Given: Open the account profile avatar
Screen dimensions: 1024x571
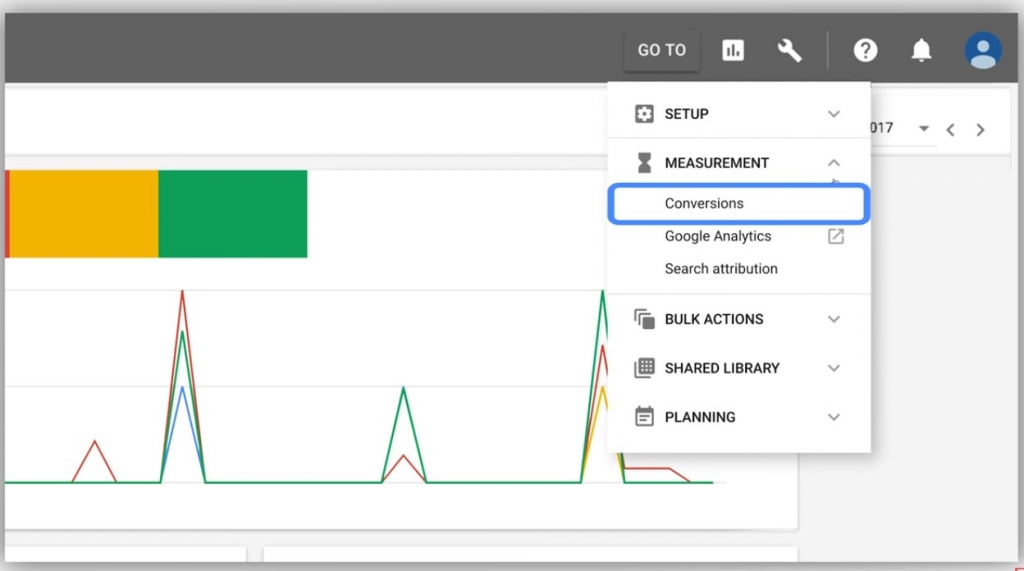Looking at the screenshot, I should pyautogui.click(x=983, y=50).
